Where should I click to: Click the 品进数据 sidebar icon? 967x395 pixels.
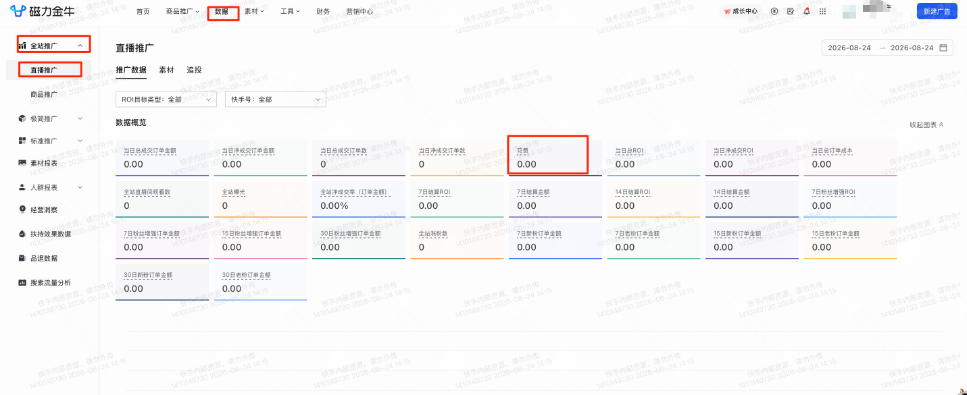click(x=22, y=258)
